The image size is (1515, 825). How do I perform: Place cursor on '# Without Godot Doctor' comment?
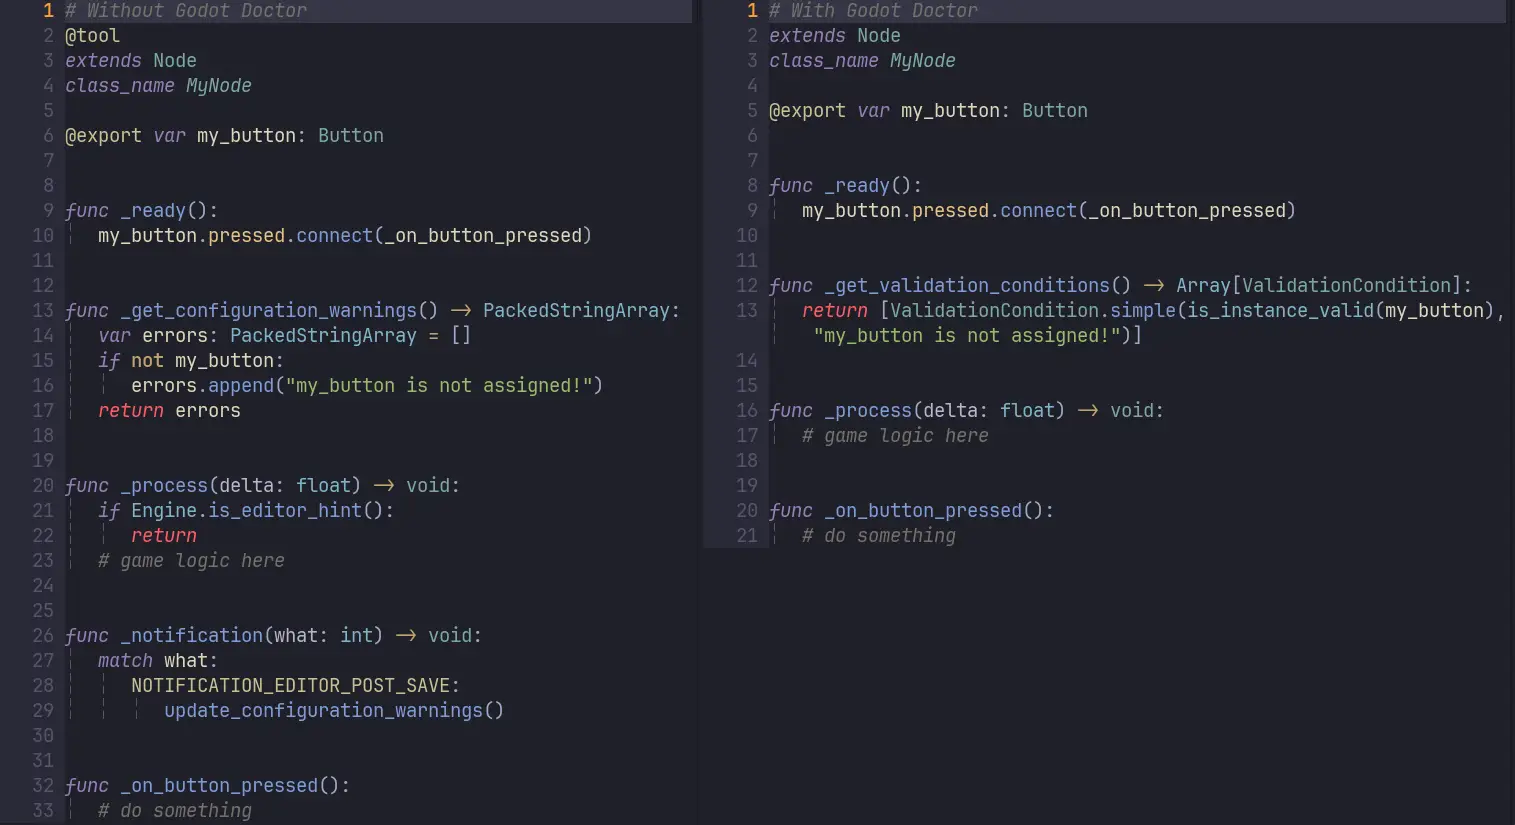click(186, 11)
